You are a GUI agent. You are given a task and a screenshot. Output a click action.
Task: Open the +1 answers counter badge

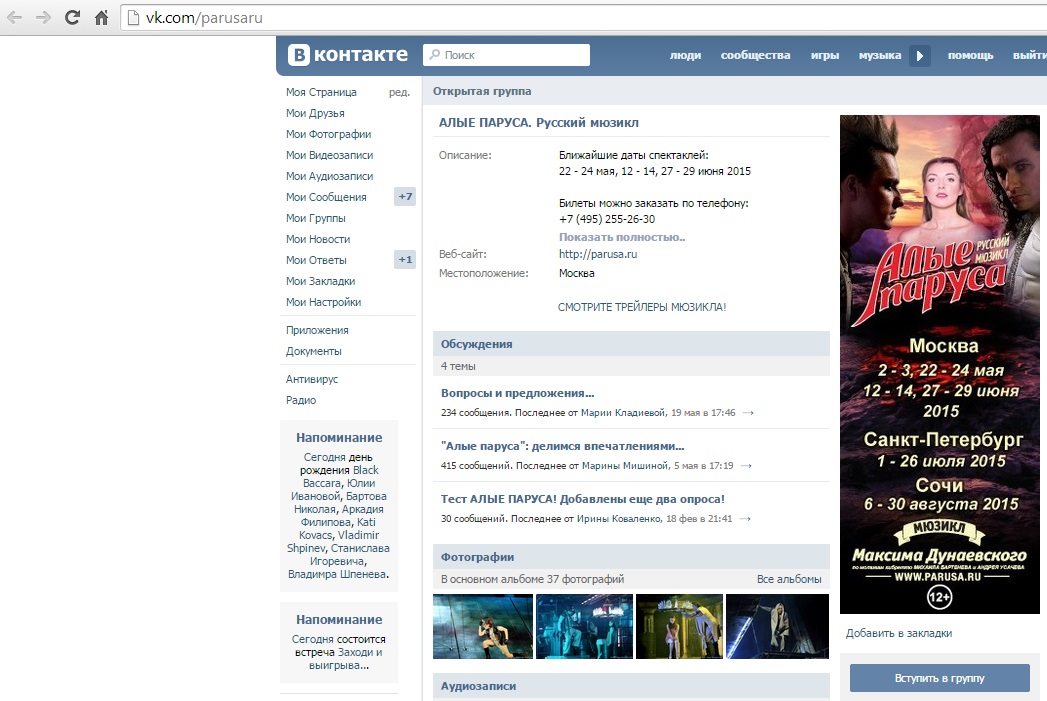click(405, 259)
